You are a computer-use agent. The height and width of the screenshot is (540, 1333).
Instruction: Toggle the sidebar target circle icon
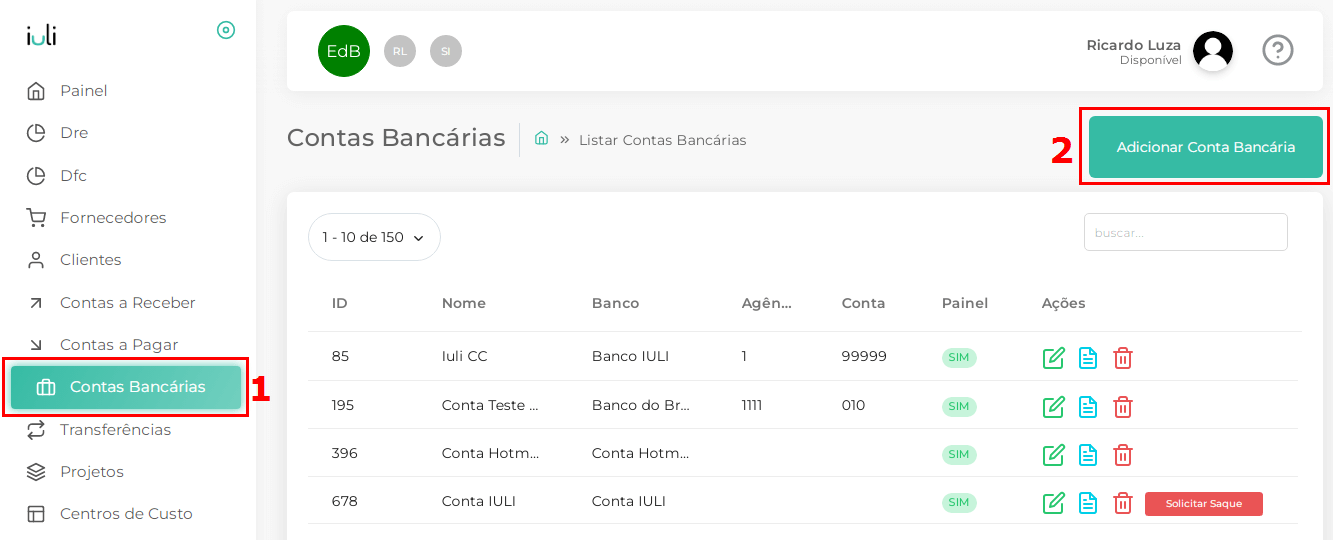226,30
